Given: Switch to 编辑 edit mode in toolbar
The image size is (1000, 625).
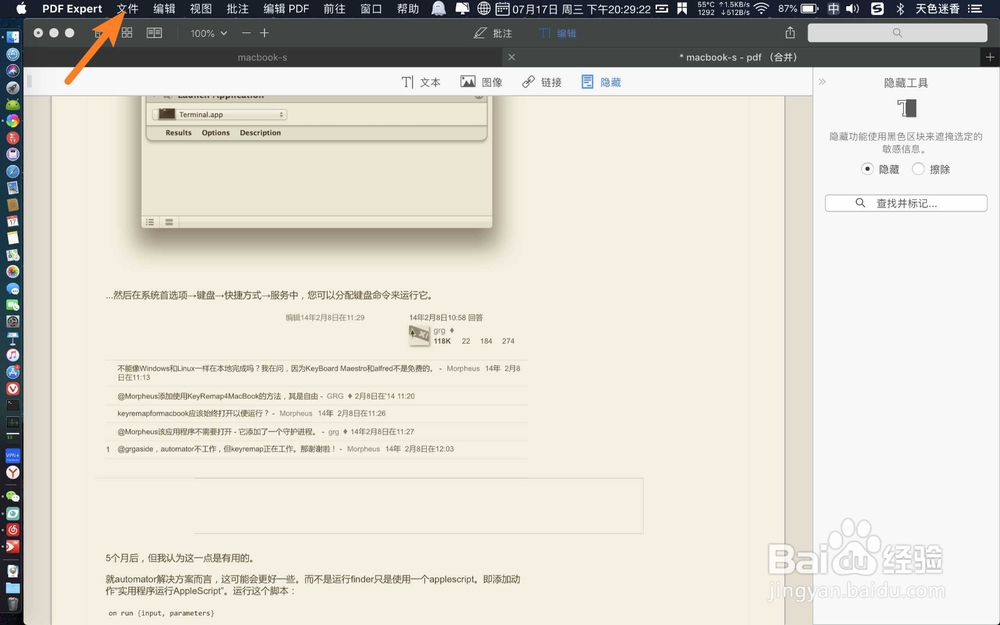Looking at the screenshot, I should coord(557,33).
